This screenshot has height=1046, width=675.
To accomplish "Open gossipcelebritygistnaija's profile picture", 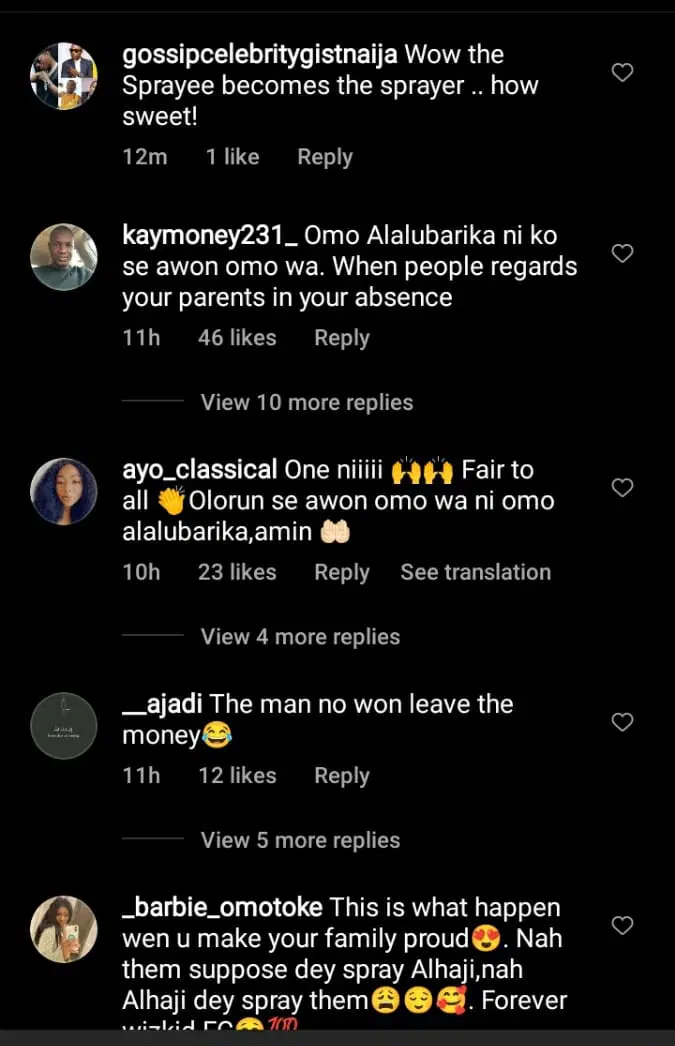I will pos(64,76).
